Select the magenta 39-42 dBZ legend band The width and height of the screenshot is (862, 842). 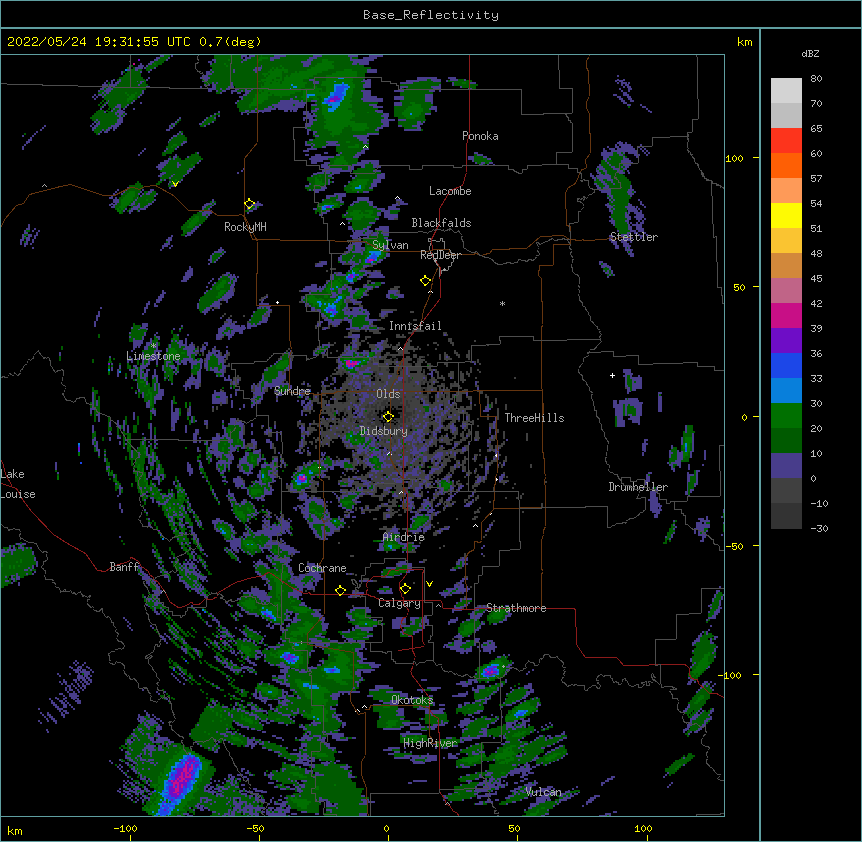(x=786, y=315)
